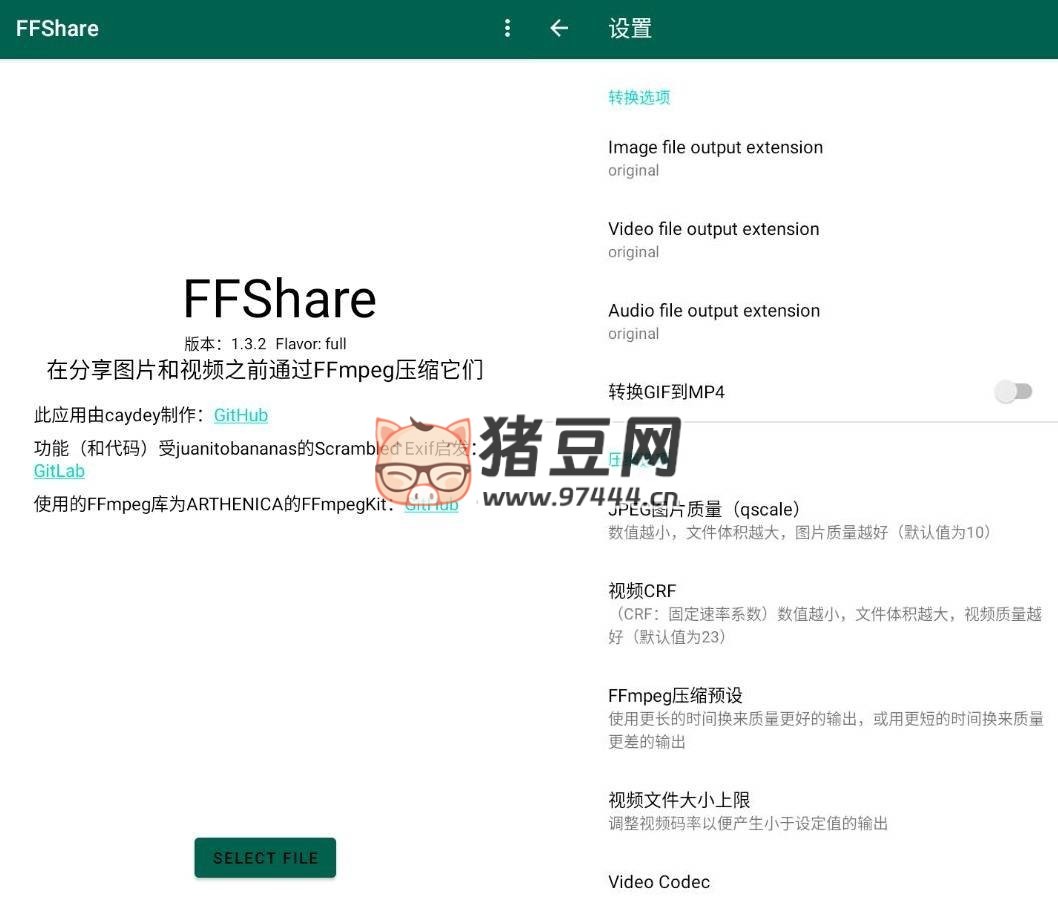Click the large FFShare app name heading
Viewport: 1058px width, 920px height.
tap(279, 299)
